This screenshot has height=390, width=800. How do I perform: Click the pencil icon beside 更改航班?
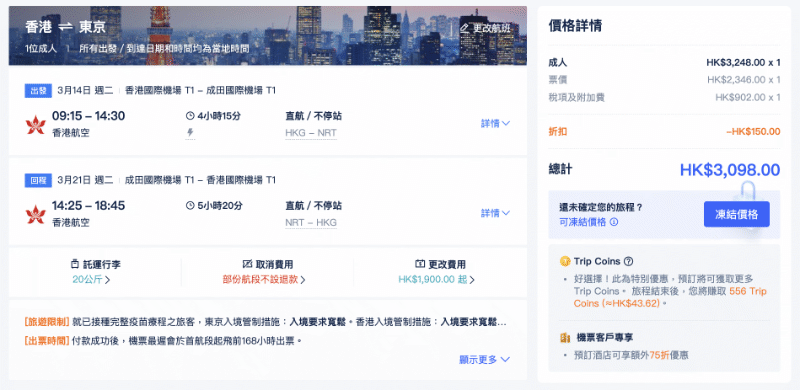pos(464,28)
